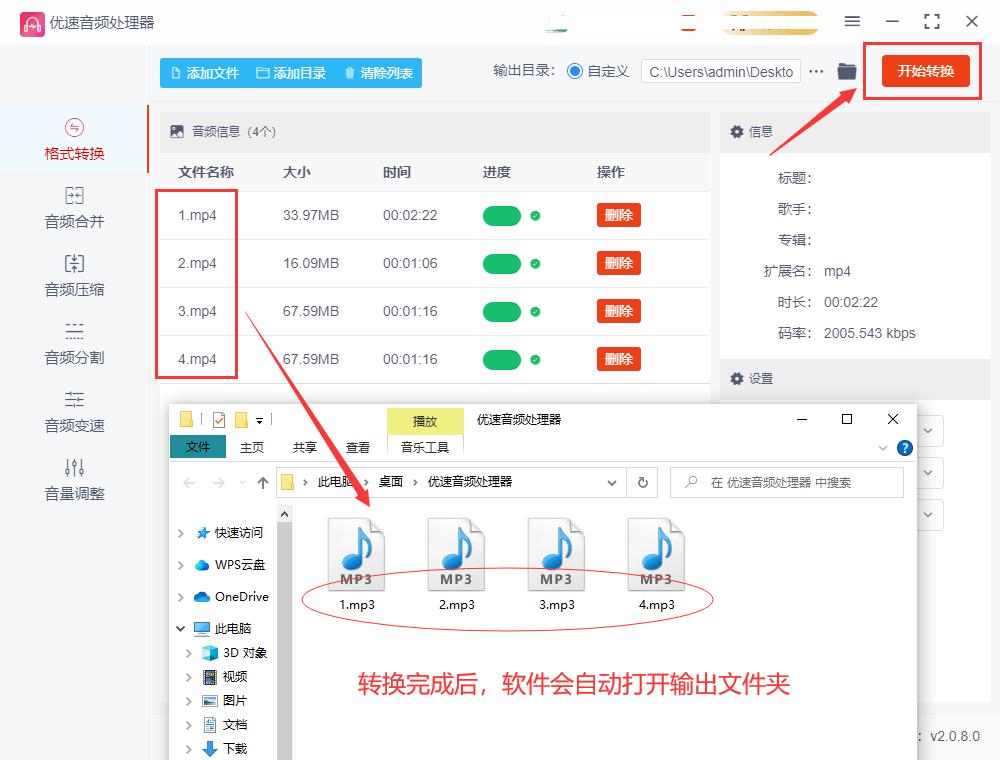Click the hamburger menu in the title bar
1000x760 pixels.
(853, 21)
